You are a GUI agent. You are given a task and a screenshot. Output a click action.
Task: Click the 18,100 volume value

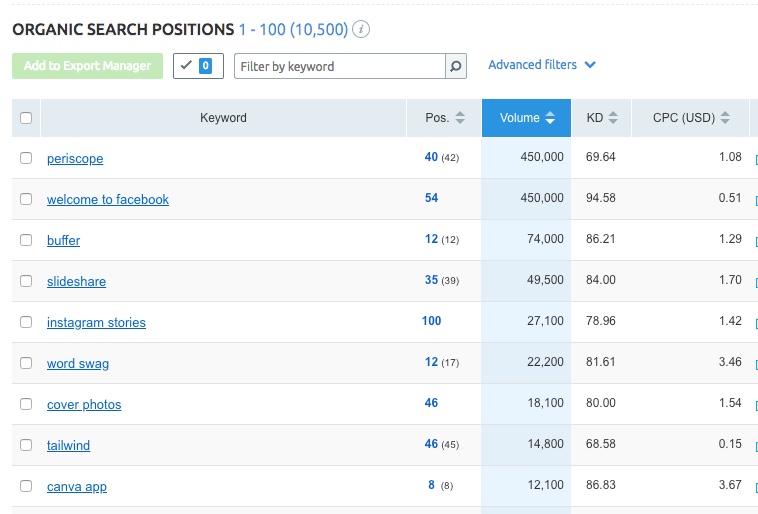point(545,403)
